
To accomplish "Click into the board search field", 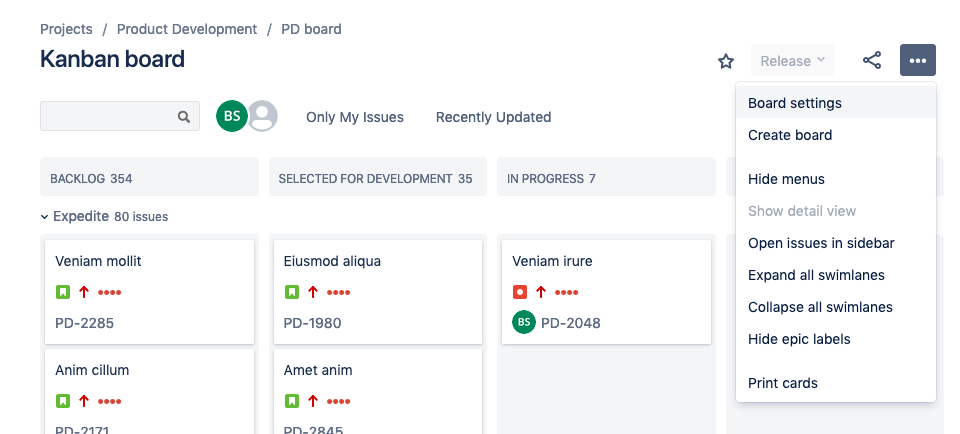I will click(x=107, y=117).
